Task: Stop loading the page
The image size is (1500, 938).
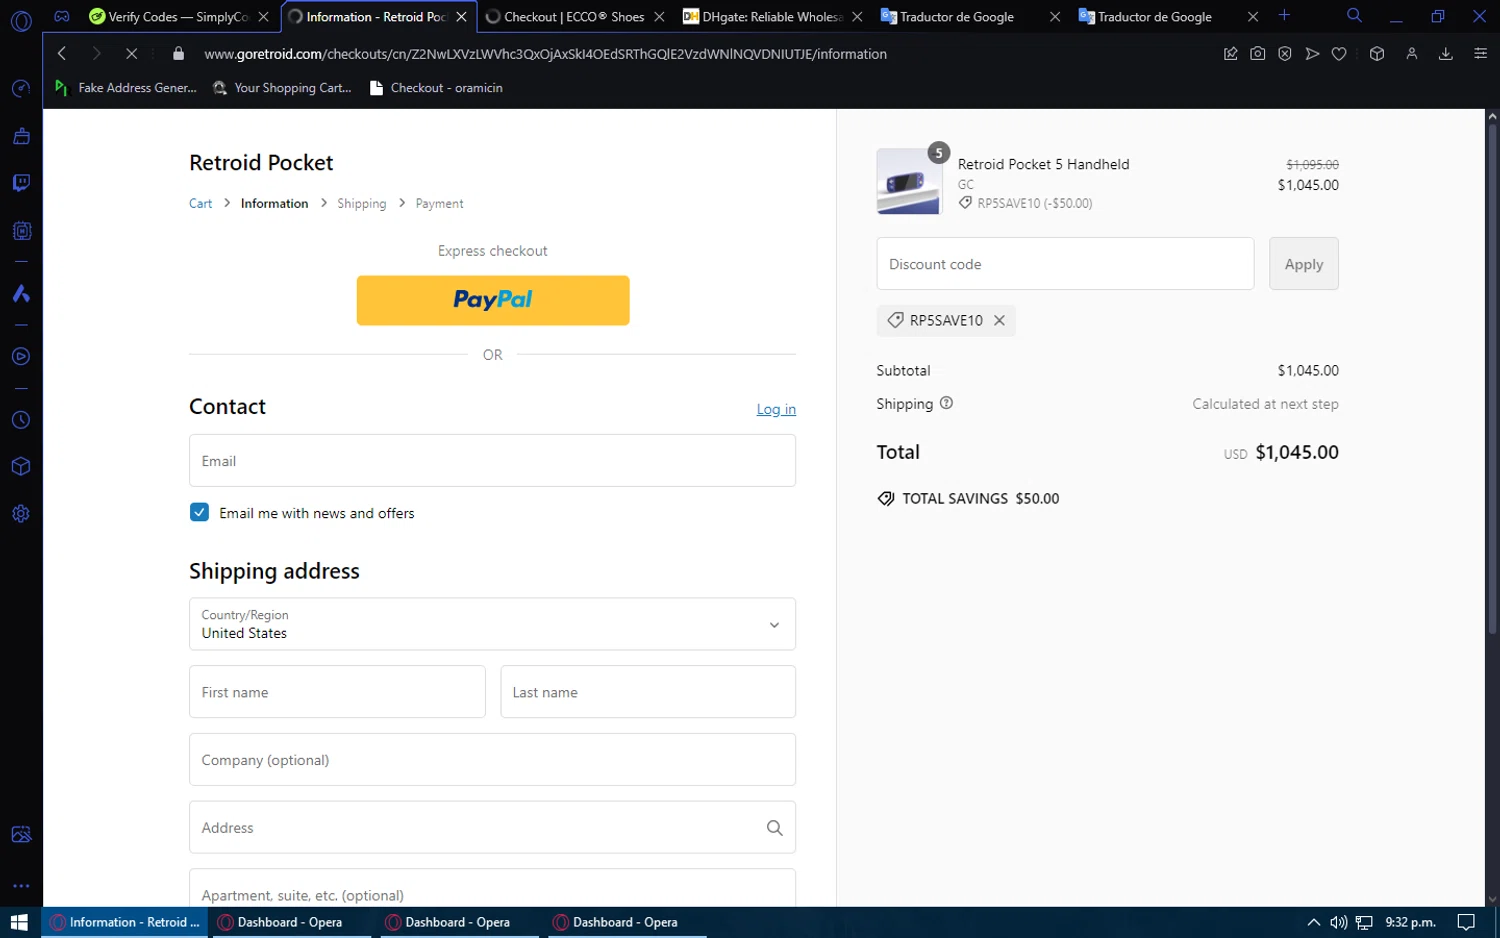Action: 131,54
